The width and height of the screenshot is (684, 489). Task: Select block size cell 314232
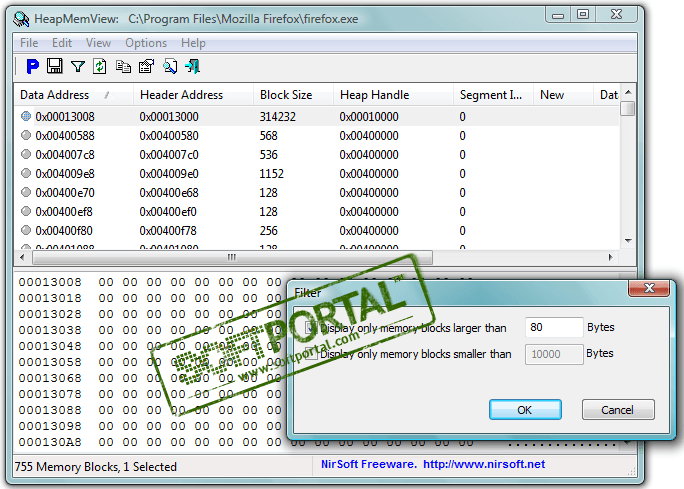pos(278,116)
